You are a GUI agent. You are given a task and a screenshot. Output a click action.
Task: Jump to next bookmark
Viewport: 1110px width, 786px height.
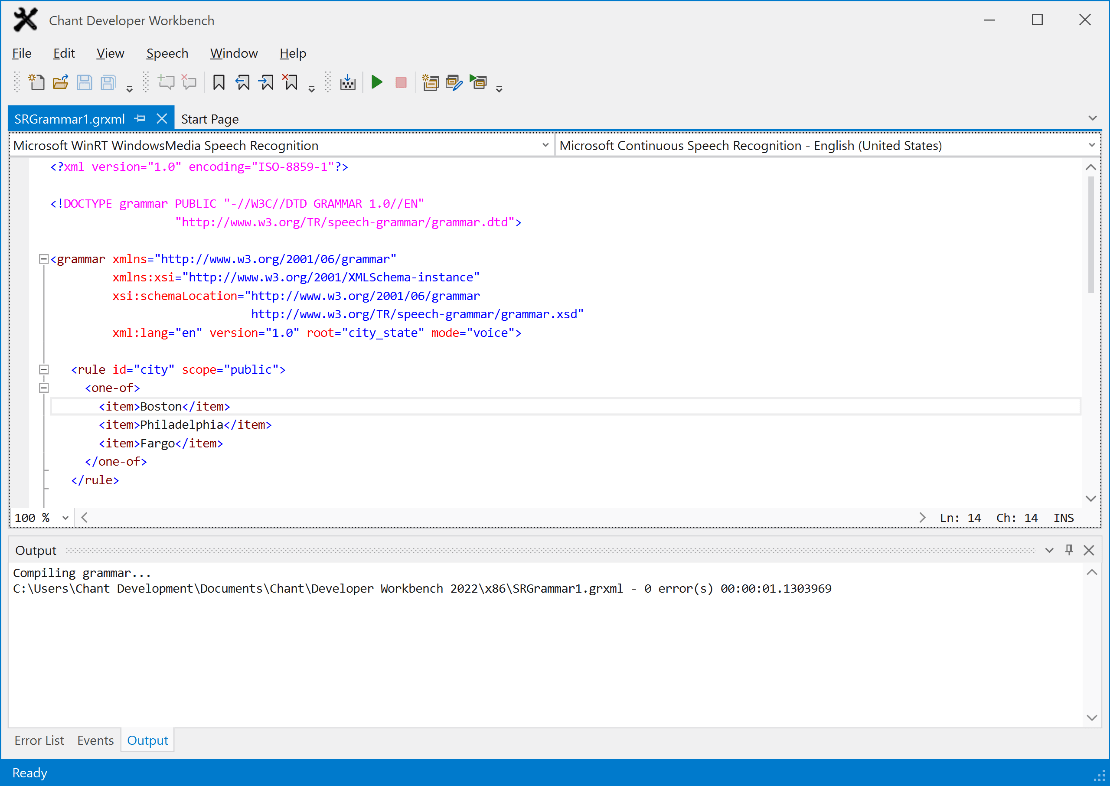pos(266,82)
